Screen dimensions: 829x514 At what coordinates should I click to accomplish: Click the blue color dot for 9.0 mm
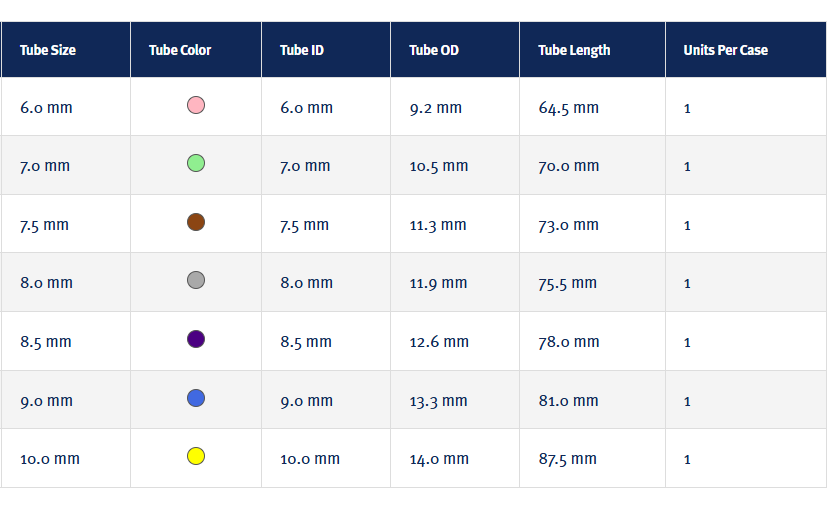click(196, 398)
